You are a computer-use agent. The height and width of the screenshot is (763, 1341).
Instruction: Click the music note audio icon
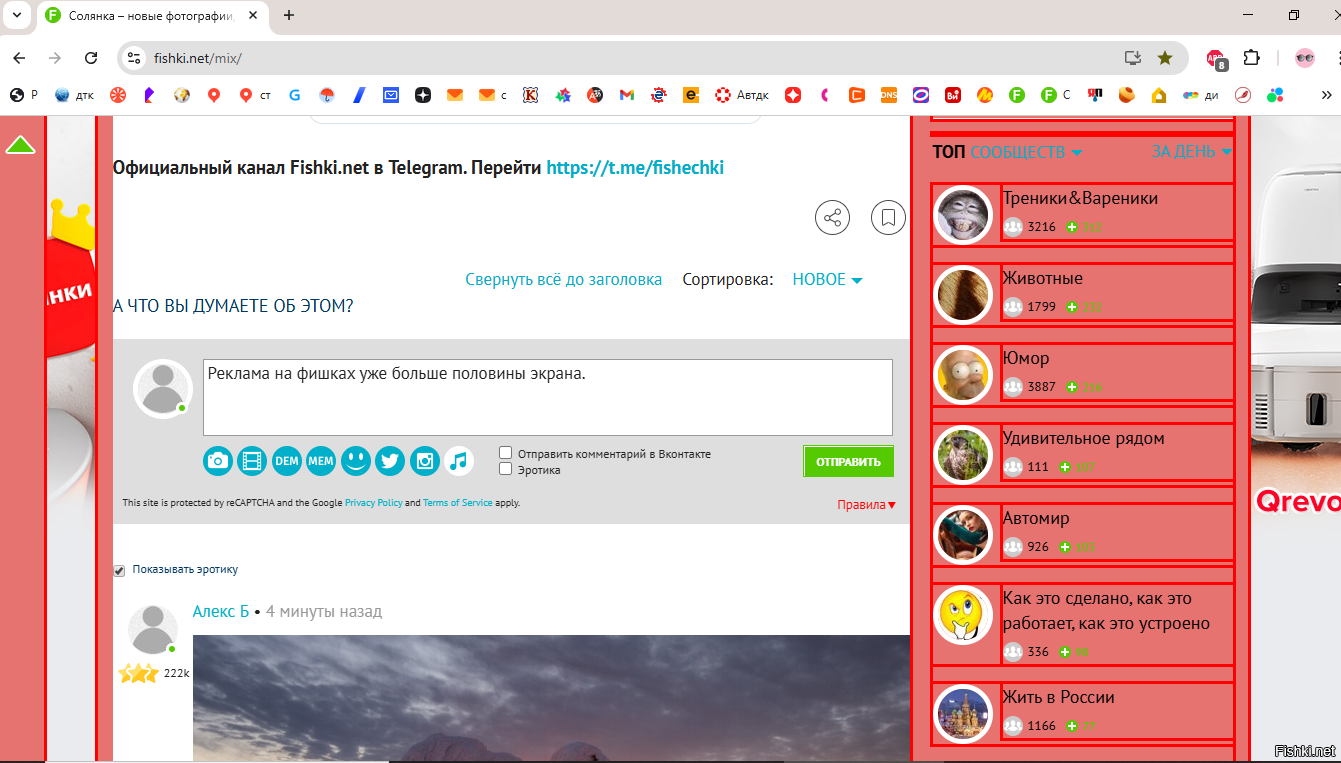458,461
